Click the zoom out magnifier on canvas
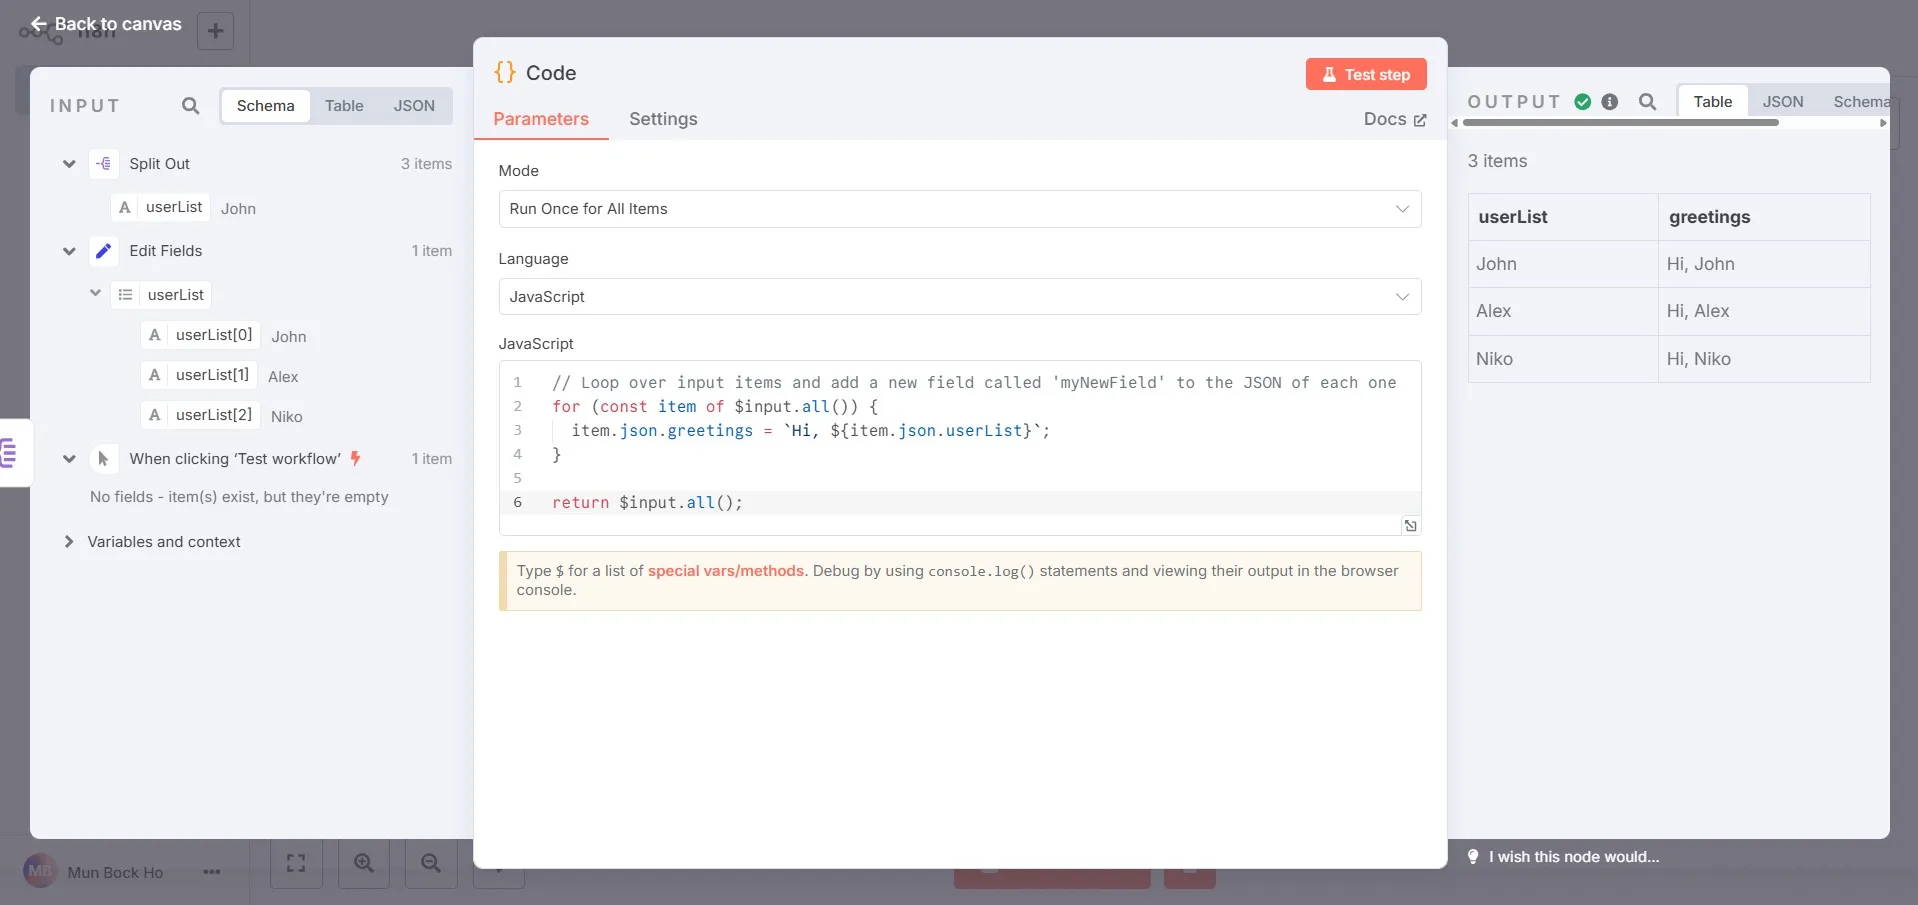This screenshot has height=905, width=1918. (431, 862)
